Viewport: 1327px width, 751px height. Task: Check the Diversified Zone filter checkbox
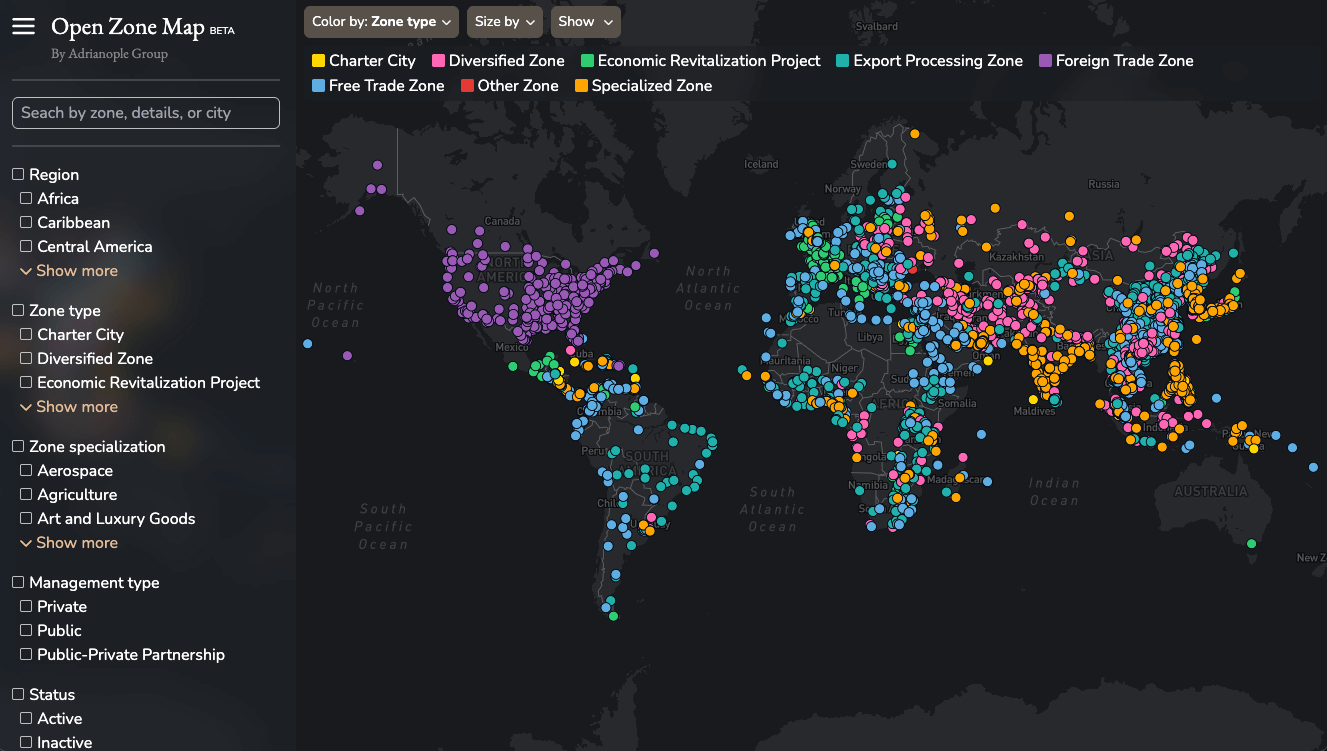point(26,359)
